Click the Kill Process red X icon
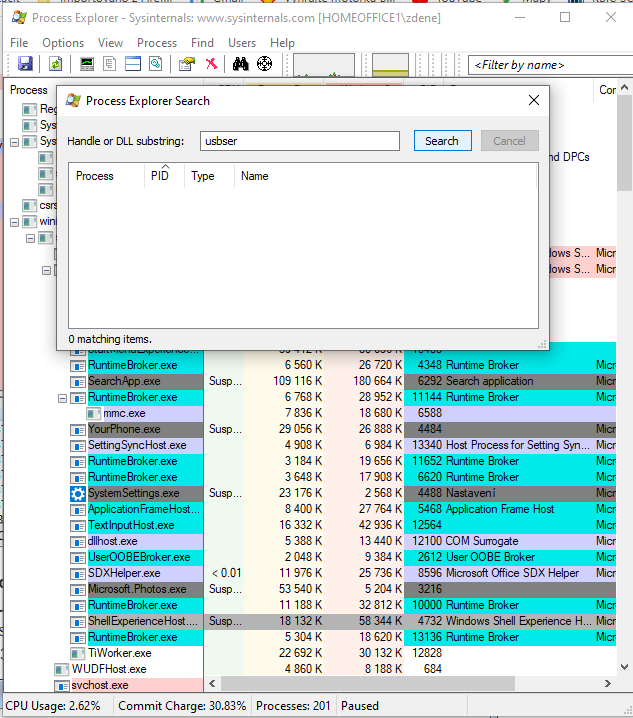This screenshot has width=633, height=718. [x=211, y=64]
